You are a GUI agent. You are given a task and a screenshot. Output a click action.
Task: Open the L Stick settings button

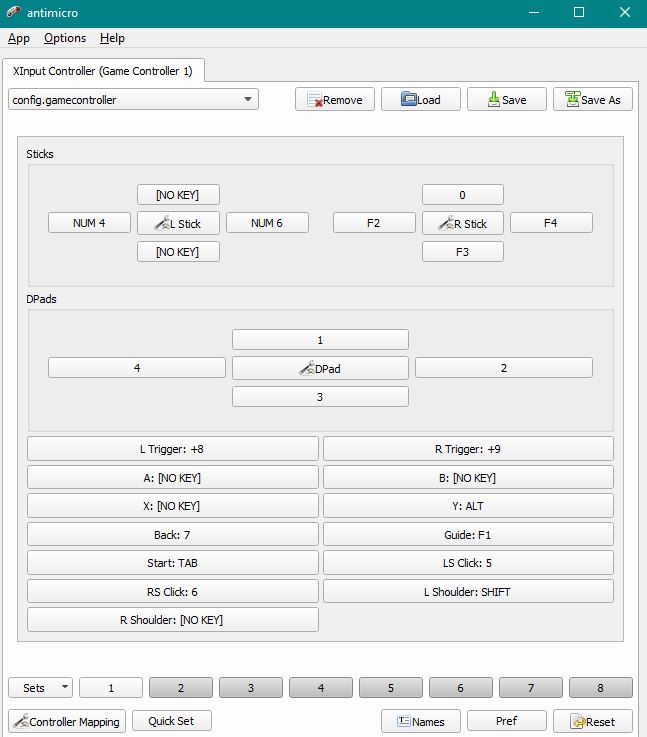tap(179, 223)
